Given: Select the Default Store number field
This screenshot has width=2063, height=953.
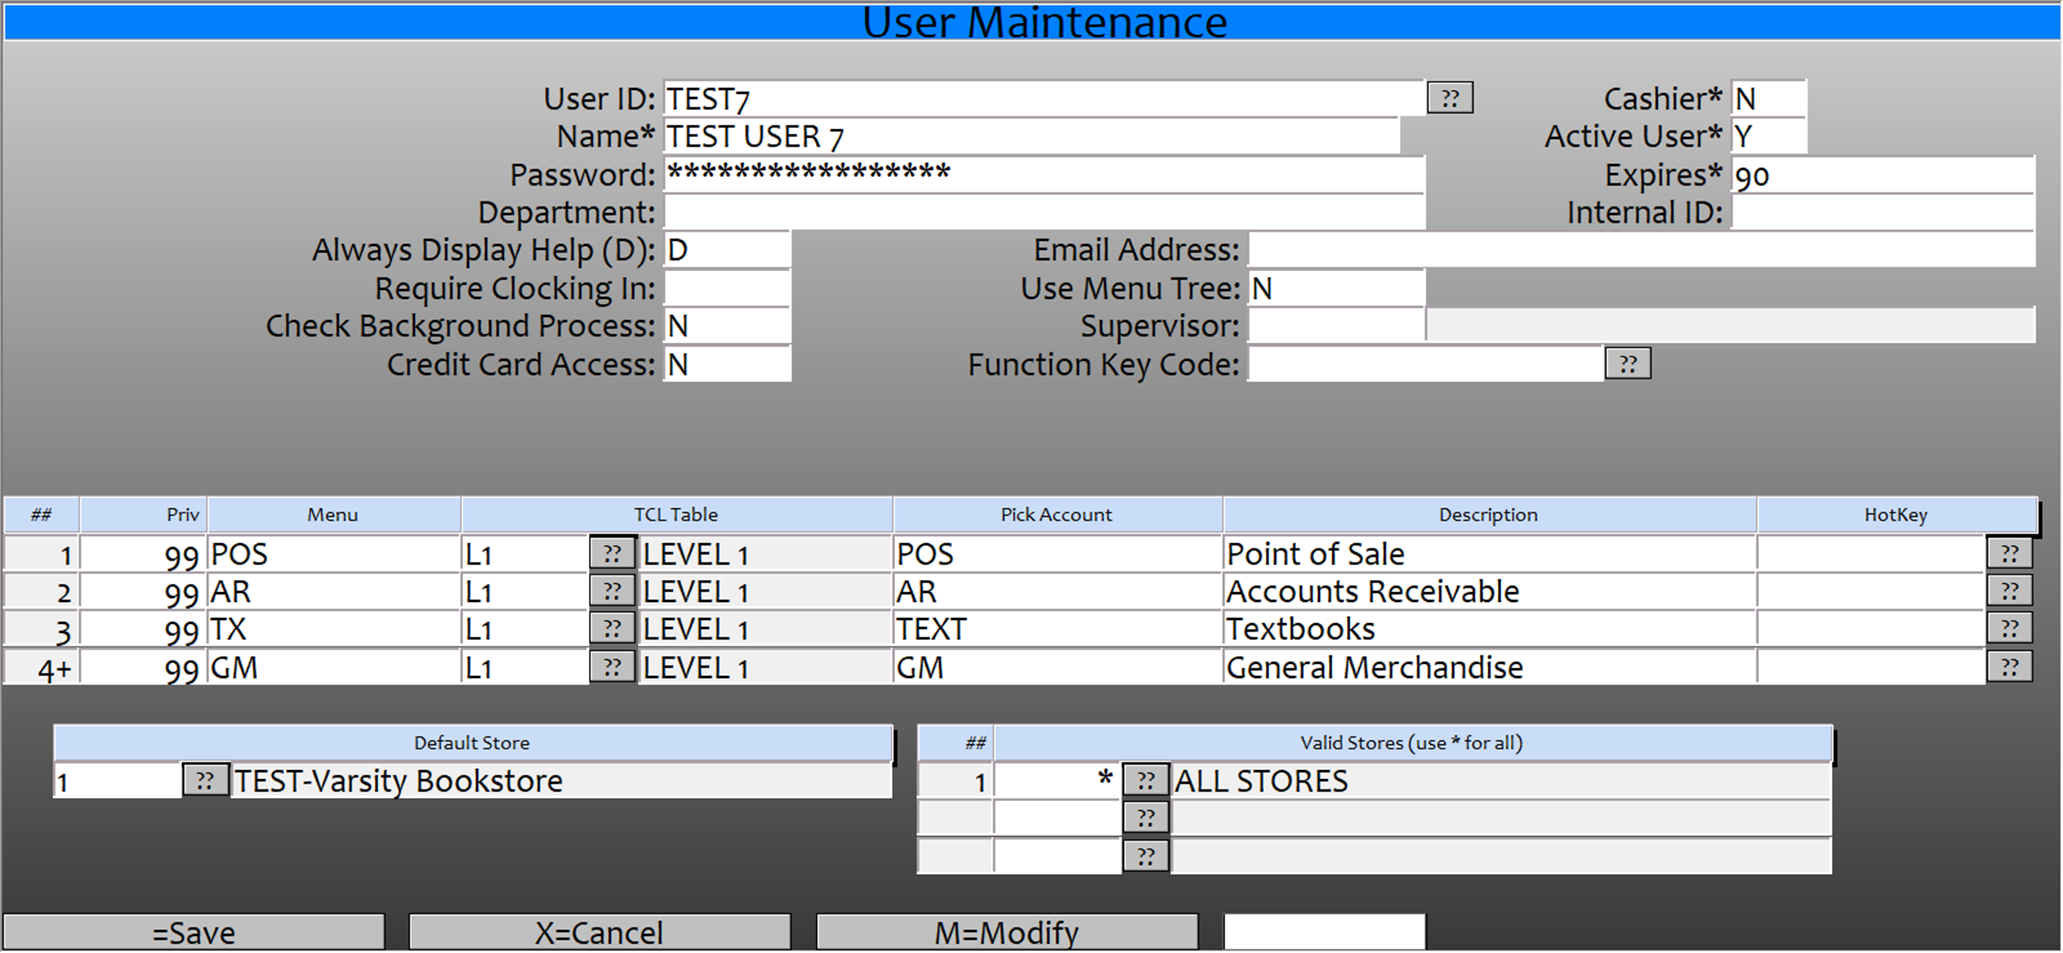Looking at the screenshot, I should 118,780.
